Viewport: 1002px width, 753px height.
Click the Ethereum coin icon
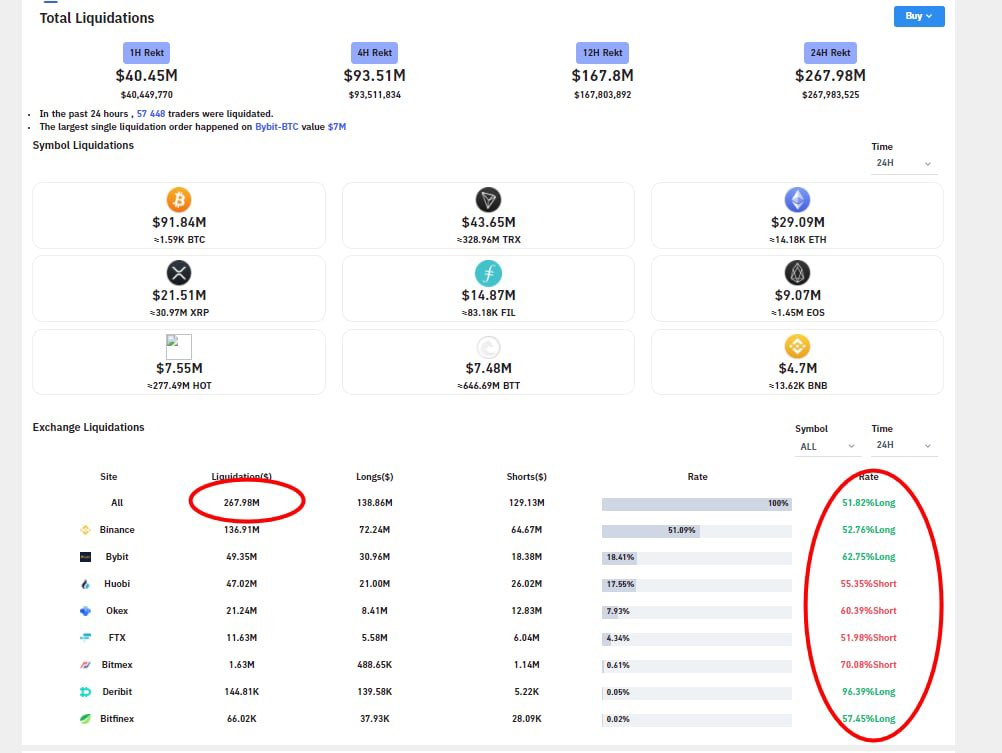[x=797, y=200]
